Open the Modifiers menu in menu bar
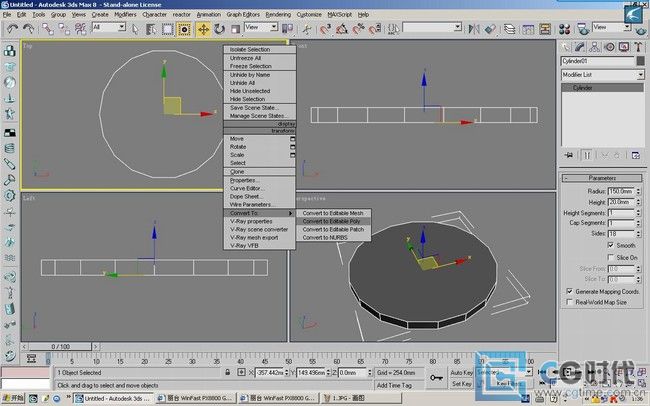650x406 pixels. (125, 14)
